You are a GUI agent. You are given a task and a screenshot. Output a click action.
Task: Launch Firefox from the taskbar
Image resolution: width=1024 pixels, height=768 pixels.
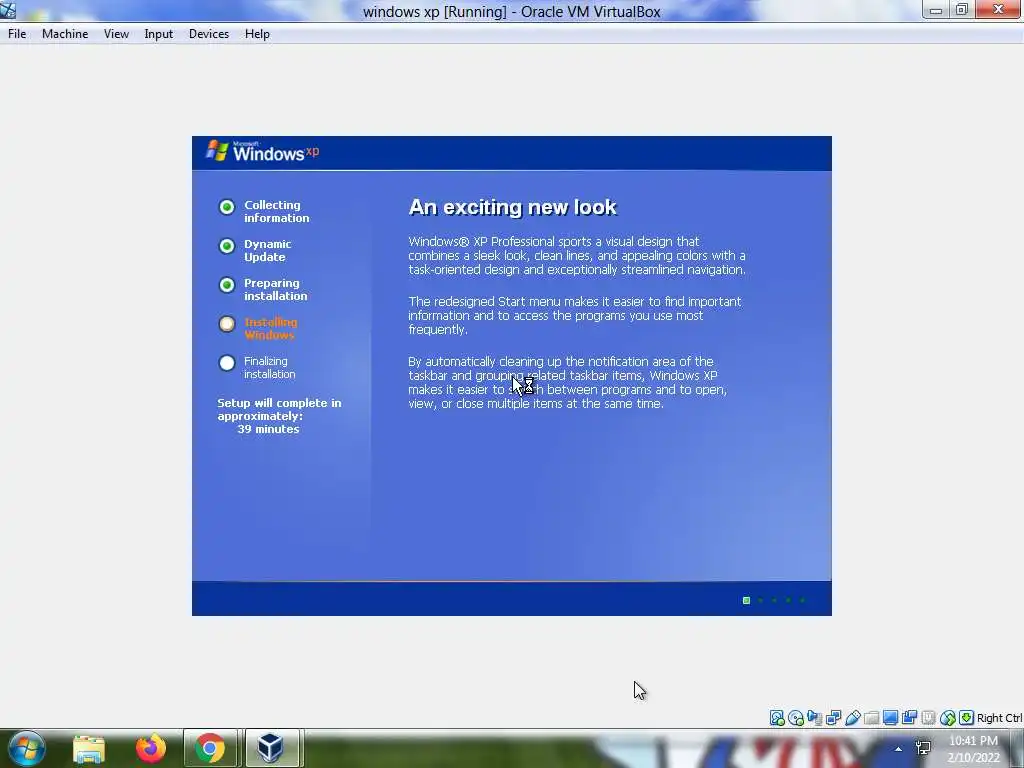(150, 749)
